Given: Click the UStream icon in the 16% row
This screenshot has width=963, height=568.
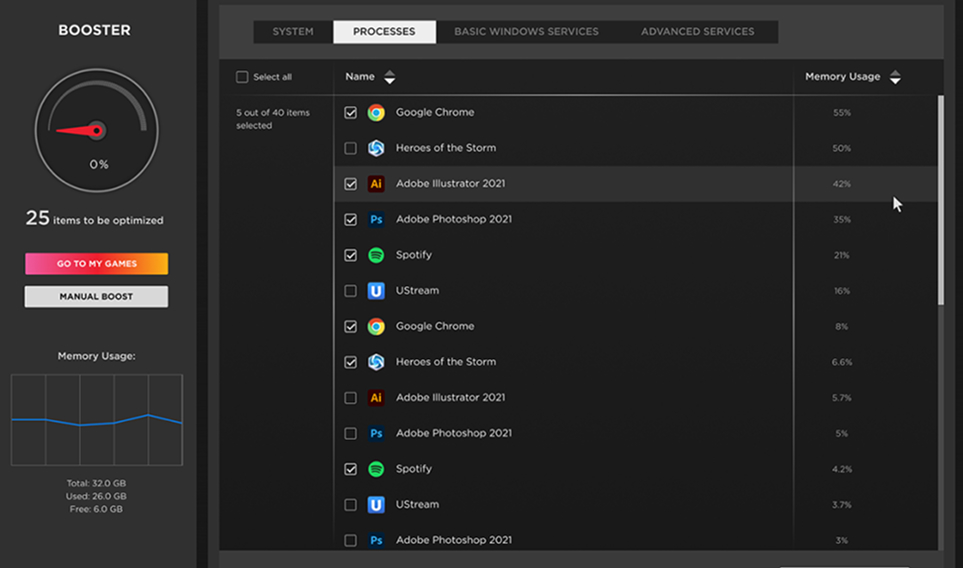Looking at the screenshot, I should point(376,291).
